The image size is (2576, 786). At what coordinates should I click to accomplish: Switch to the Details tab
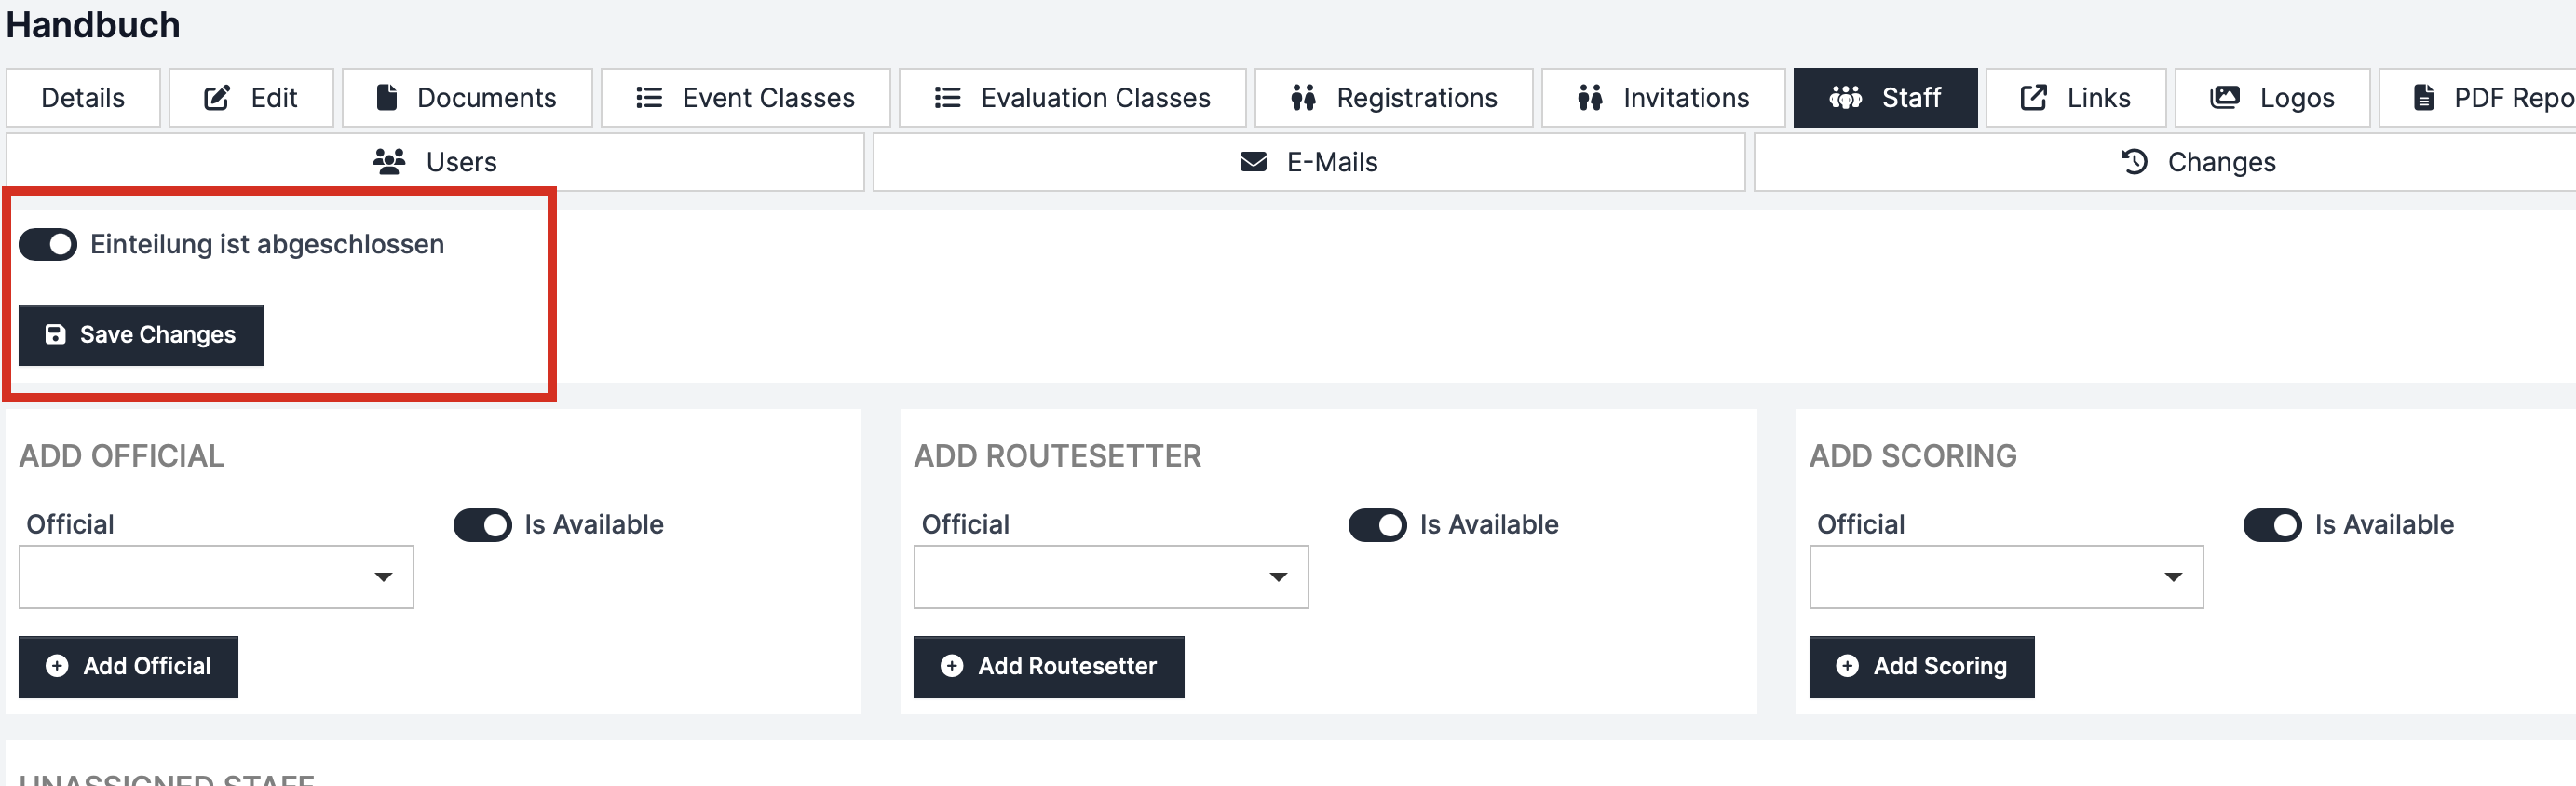[x=83, y=98]
